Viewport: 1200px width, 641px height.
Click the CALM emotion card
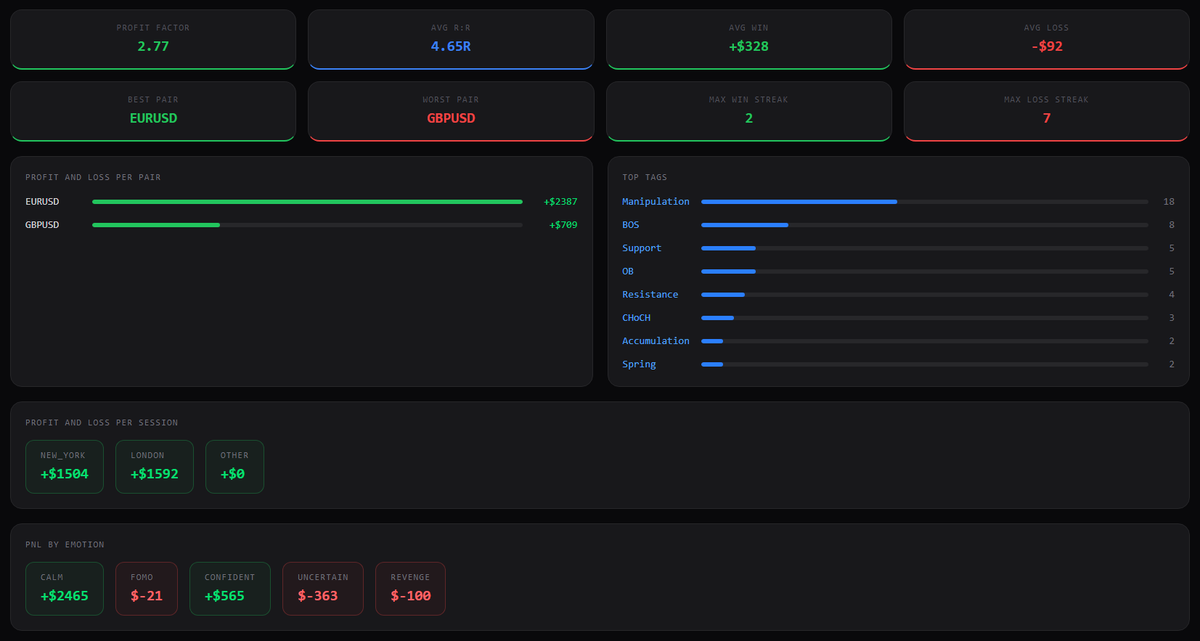[65, 589]
